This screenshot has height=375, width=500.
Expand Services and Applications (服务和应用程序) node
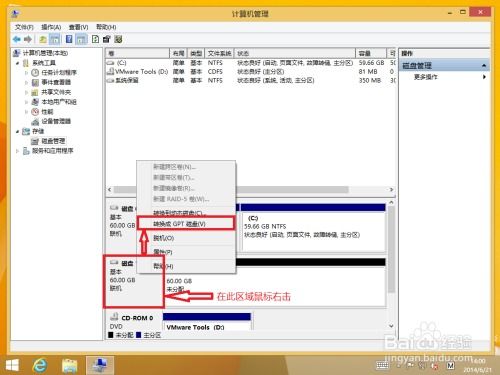pyautogui.click(x=17, y=151)
